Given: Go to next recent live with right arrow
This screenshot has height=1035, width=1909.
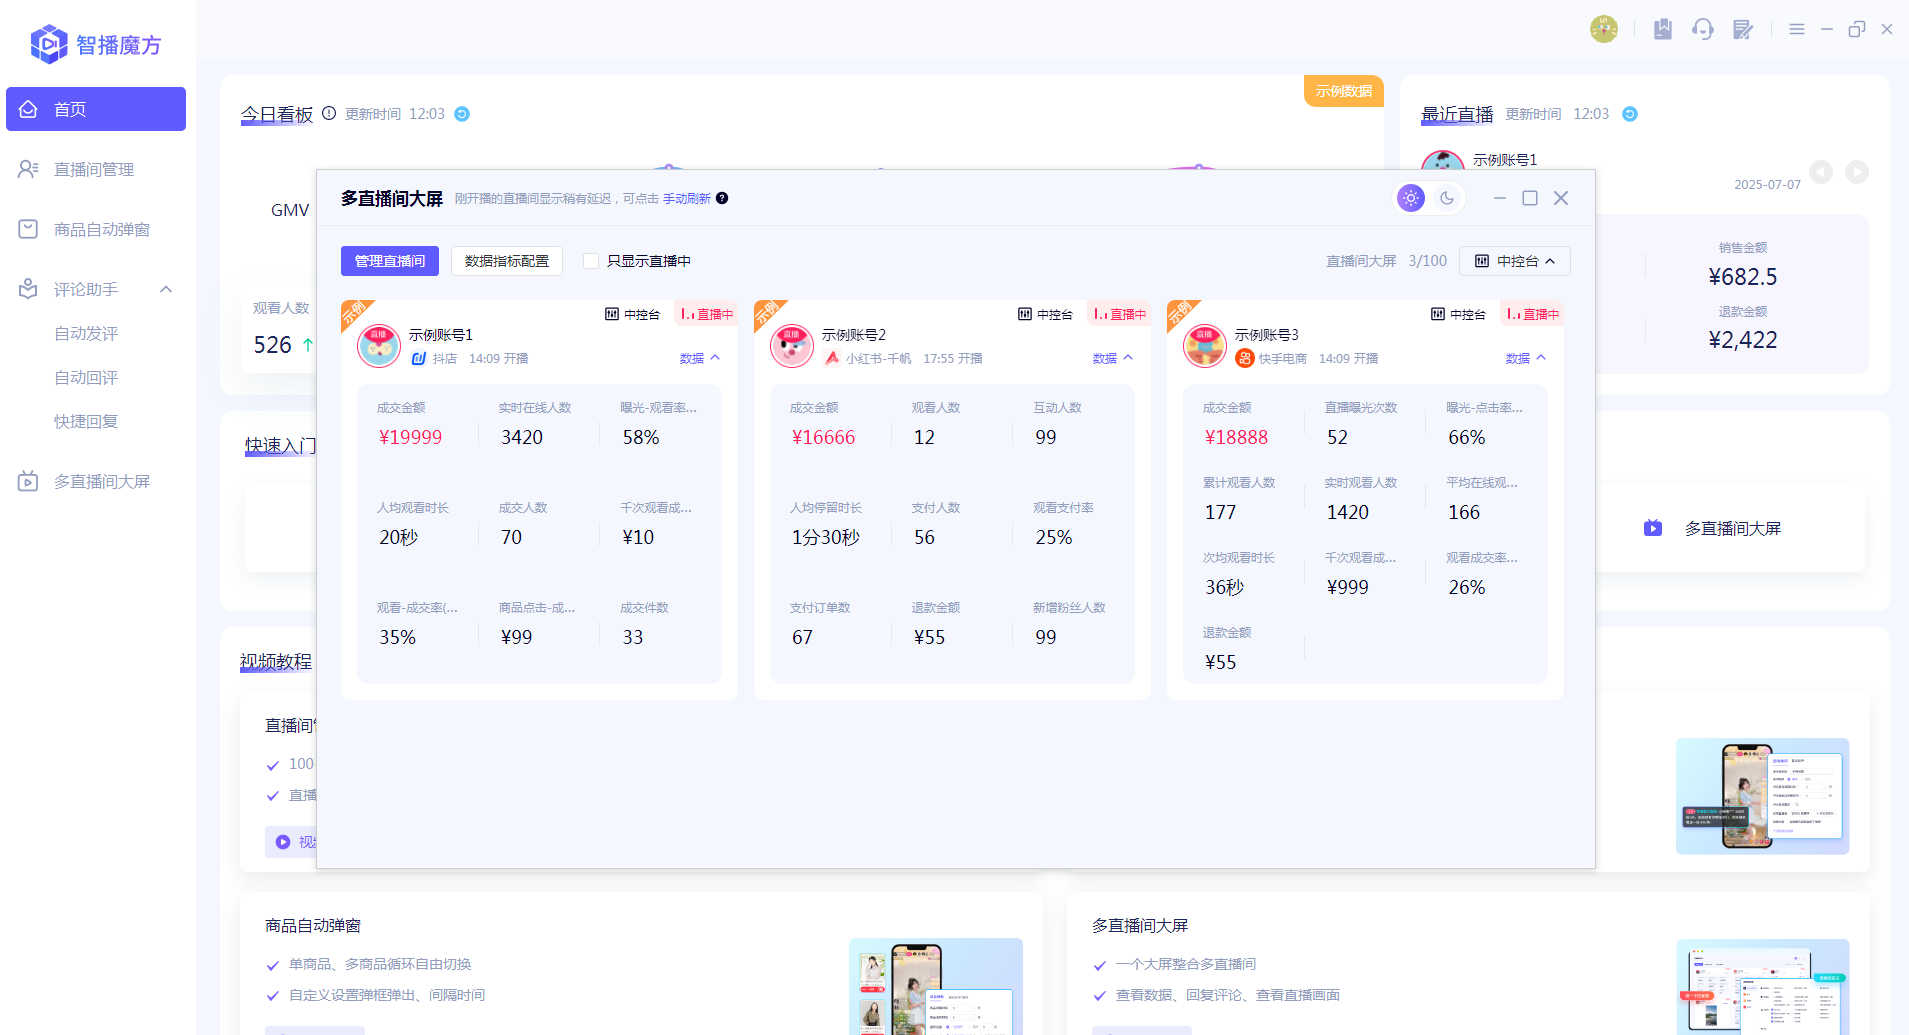Looking at the screenshot, I should tap(1857, 172).
